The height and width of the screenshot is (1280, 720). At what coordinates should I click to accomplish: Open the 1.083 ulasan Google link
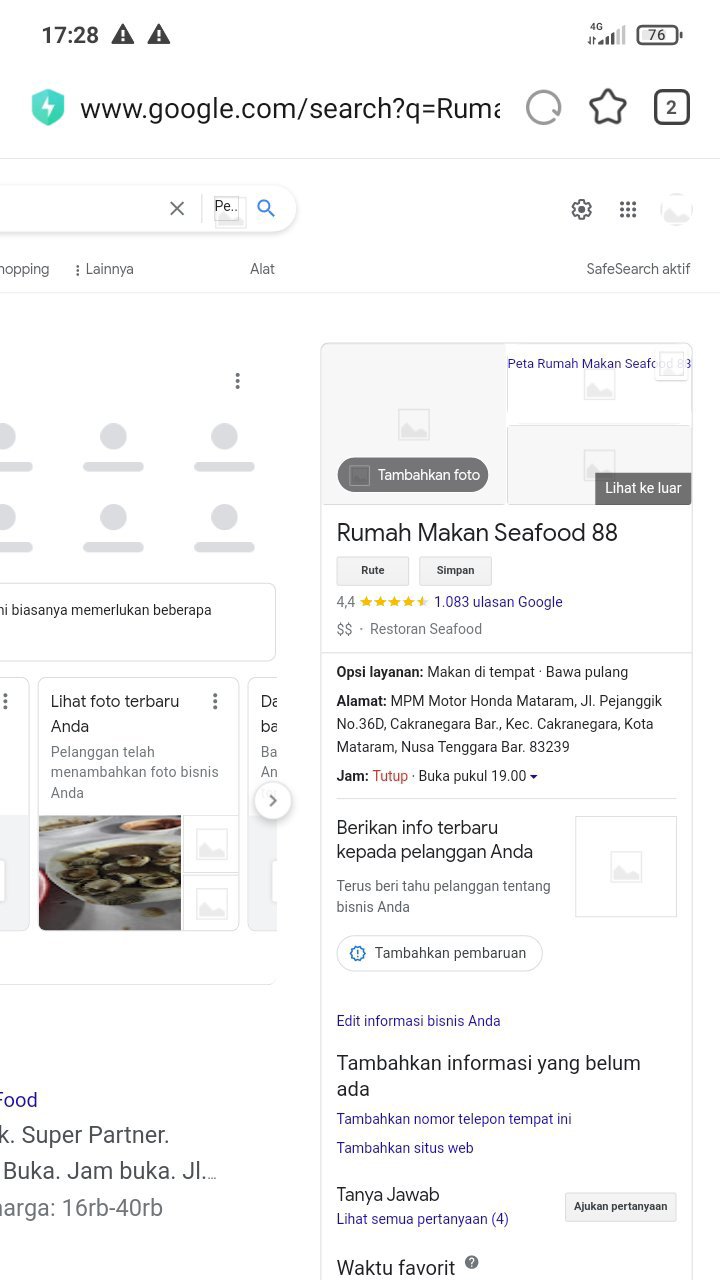[498, 602]
